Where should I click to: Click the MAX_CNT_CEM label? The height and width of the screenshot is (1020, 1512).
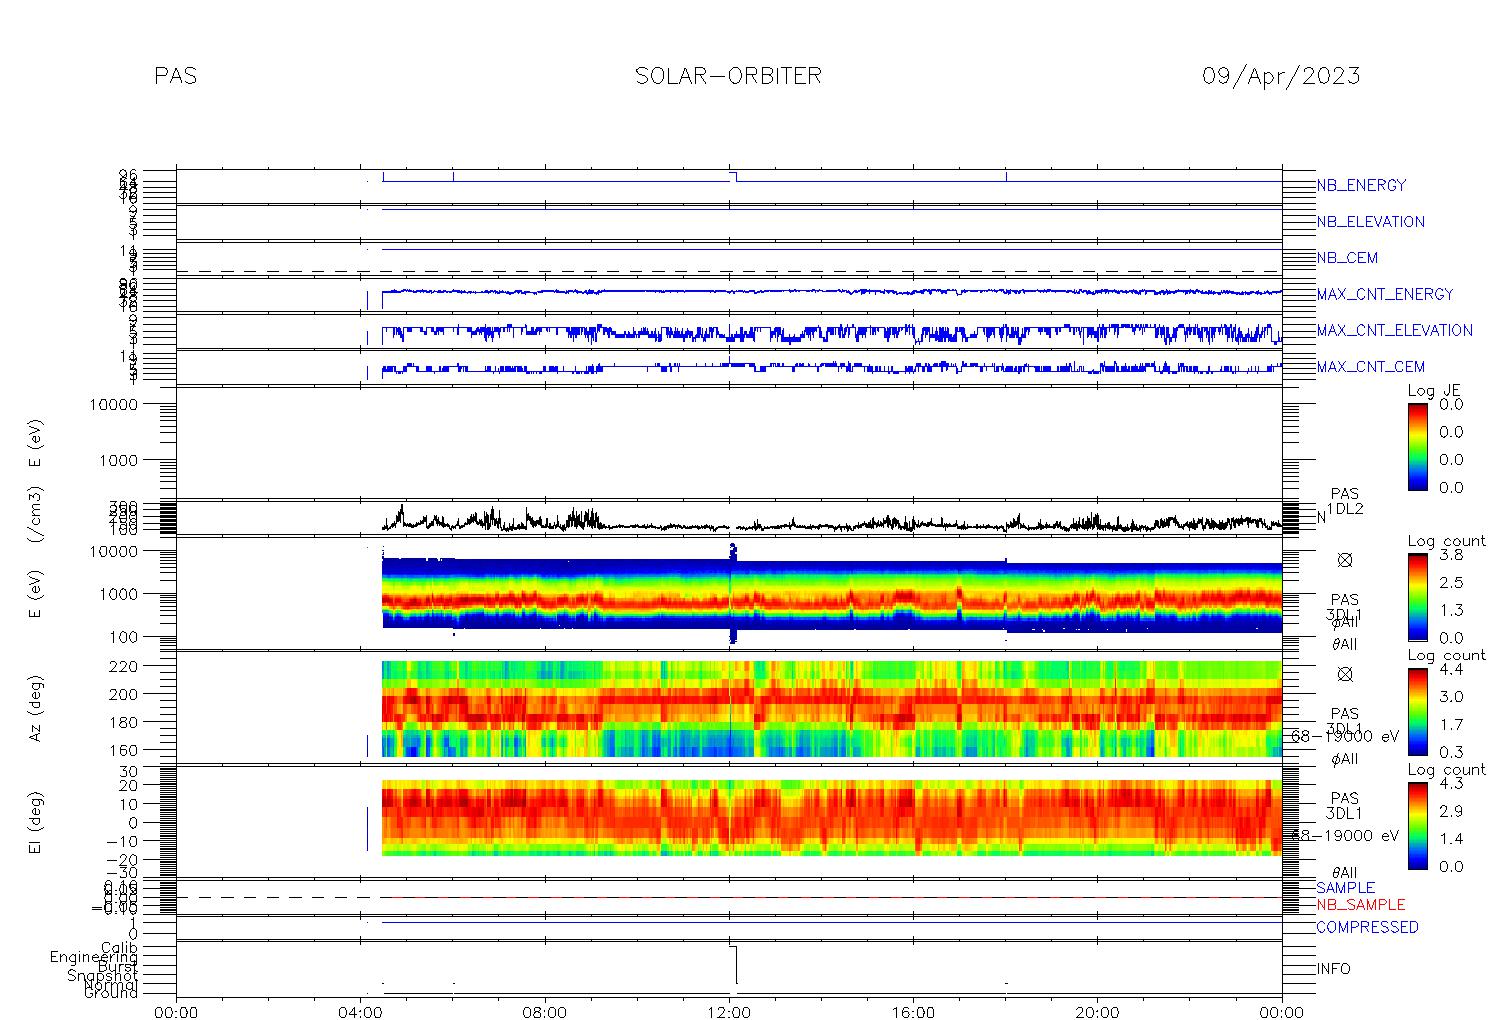tap(1371, 367)
